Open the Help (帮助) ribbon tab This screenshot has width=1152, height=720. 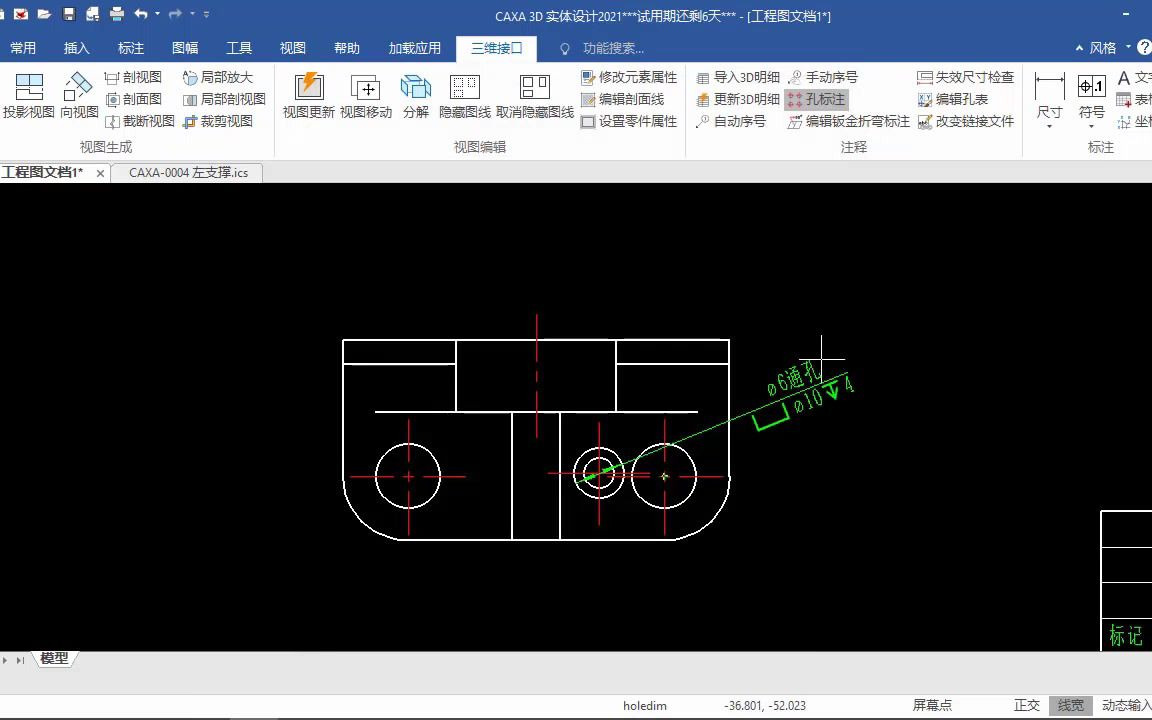click(347, 48)
